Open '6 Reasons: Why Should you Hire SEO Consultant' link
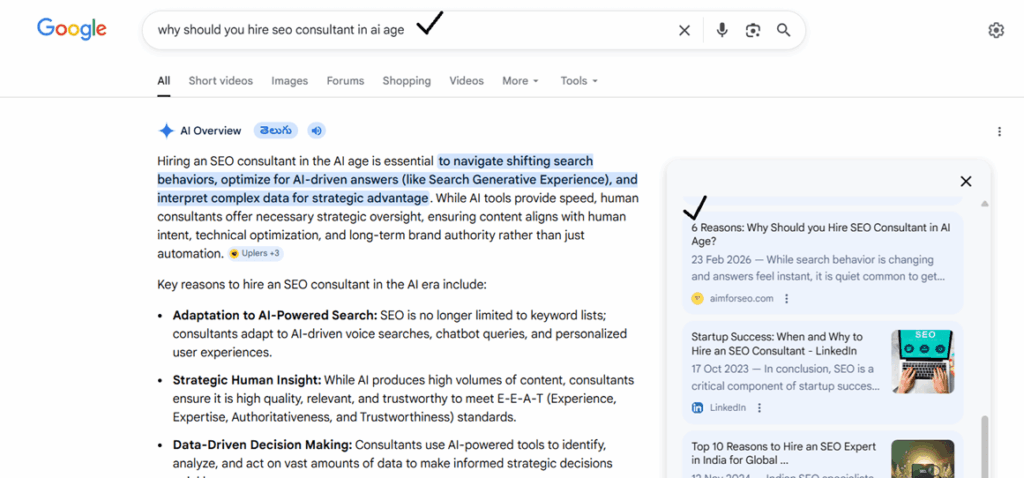This screenshot has height=478, width=1024. 820,234
